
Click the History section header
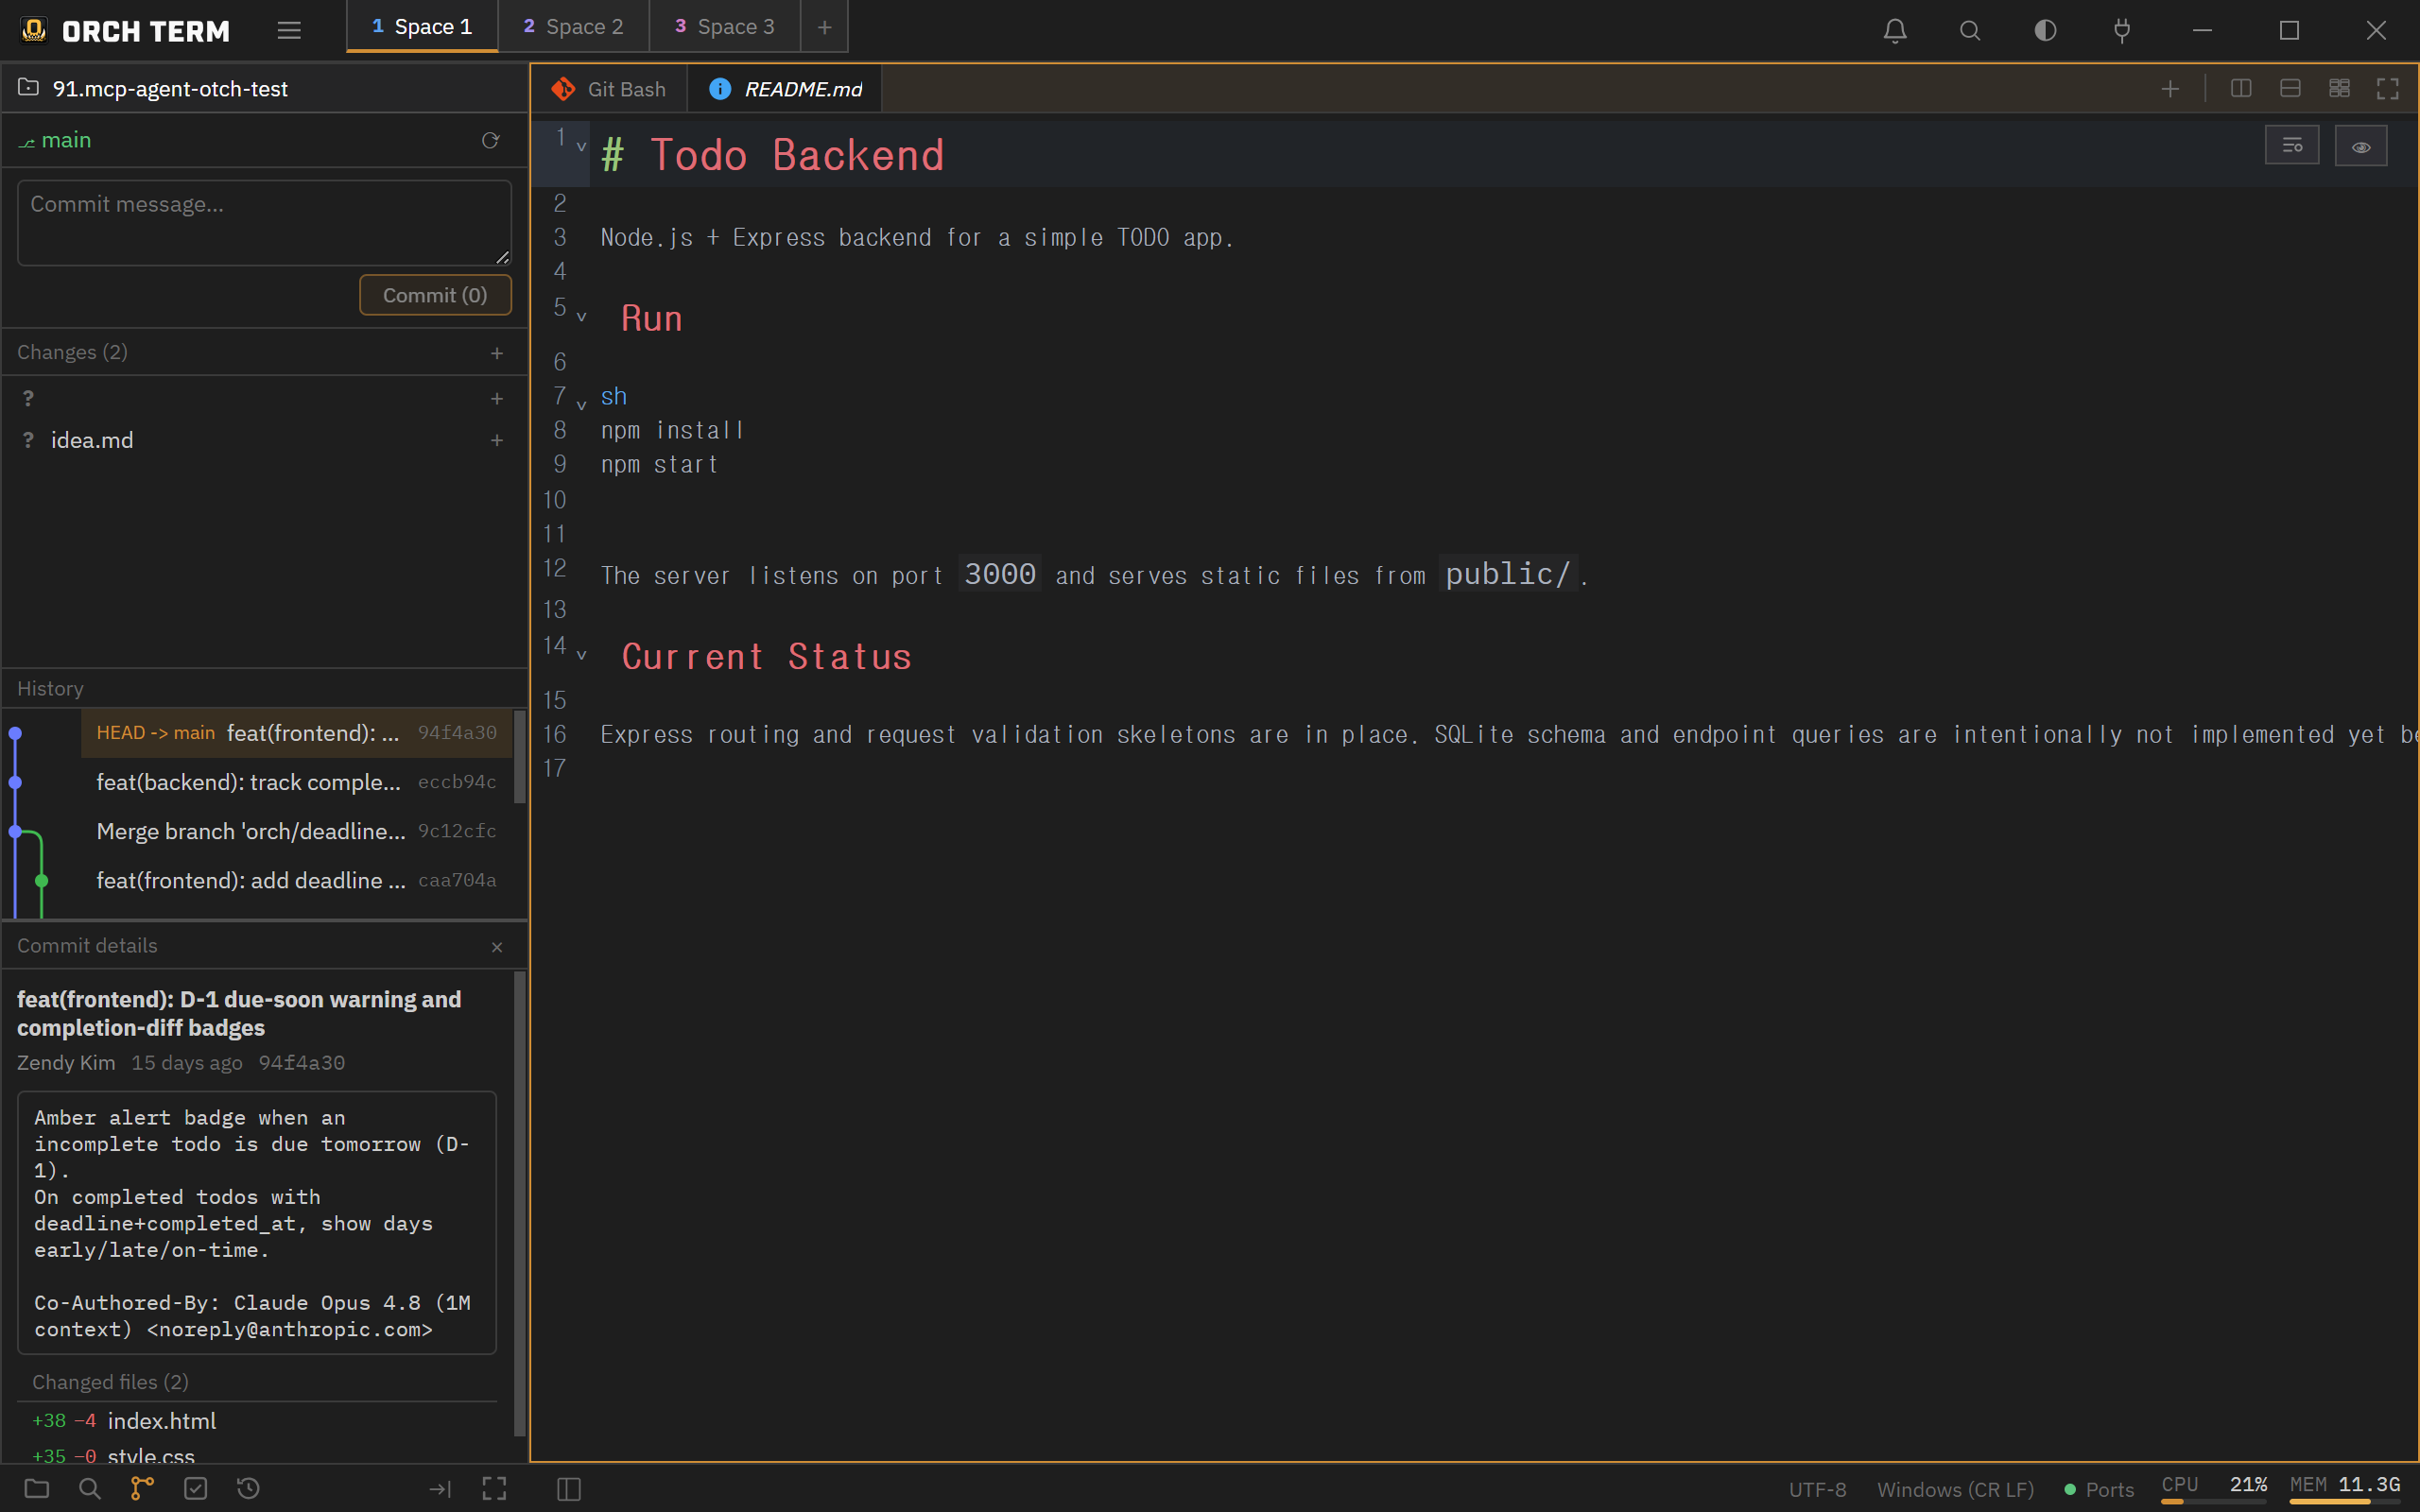click(264, 689)
